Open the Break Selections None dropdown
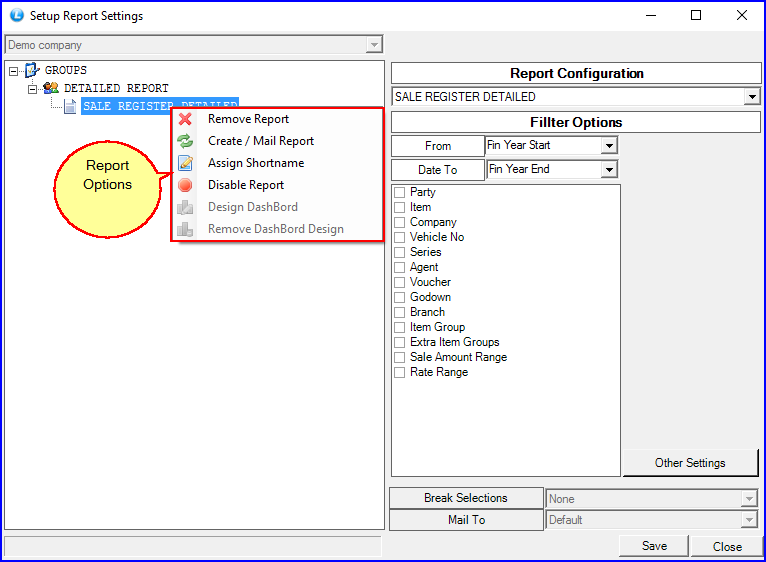The image size is (766, 562). point(749,499)
